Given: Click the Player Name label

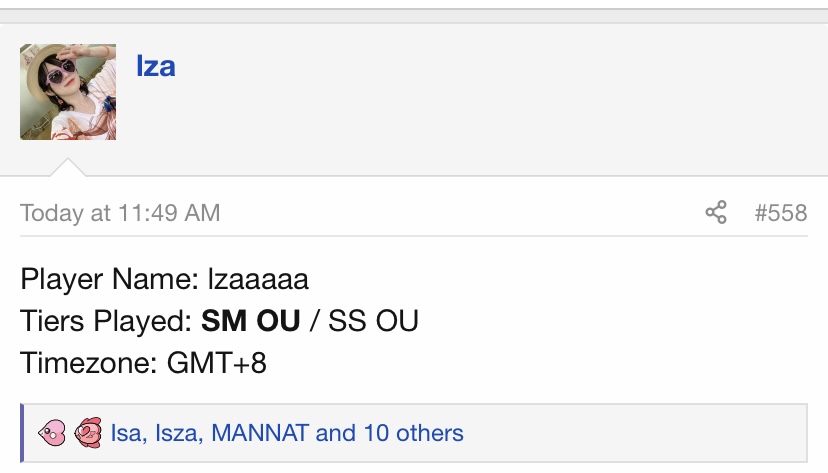Looking at the screenshot, I should coord(109,279).
